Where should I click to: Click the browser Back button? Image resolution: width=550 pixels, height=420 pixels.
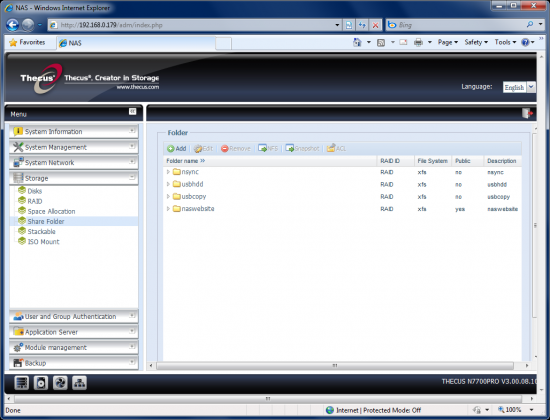click(13, 25)
